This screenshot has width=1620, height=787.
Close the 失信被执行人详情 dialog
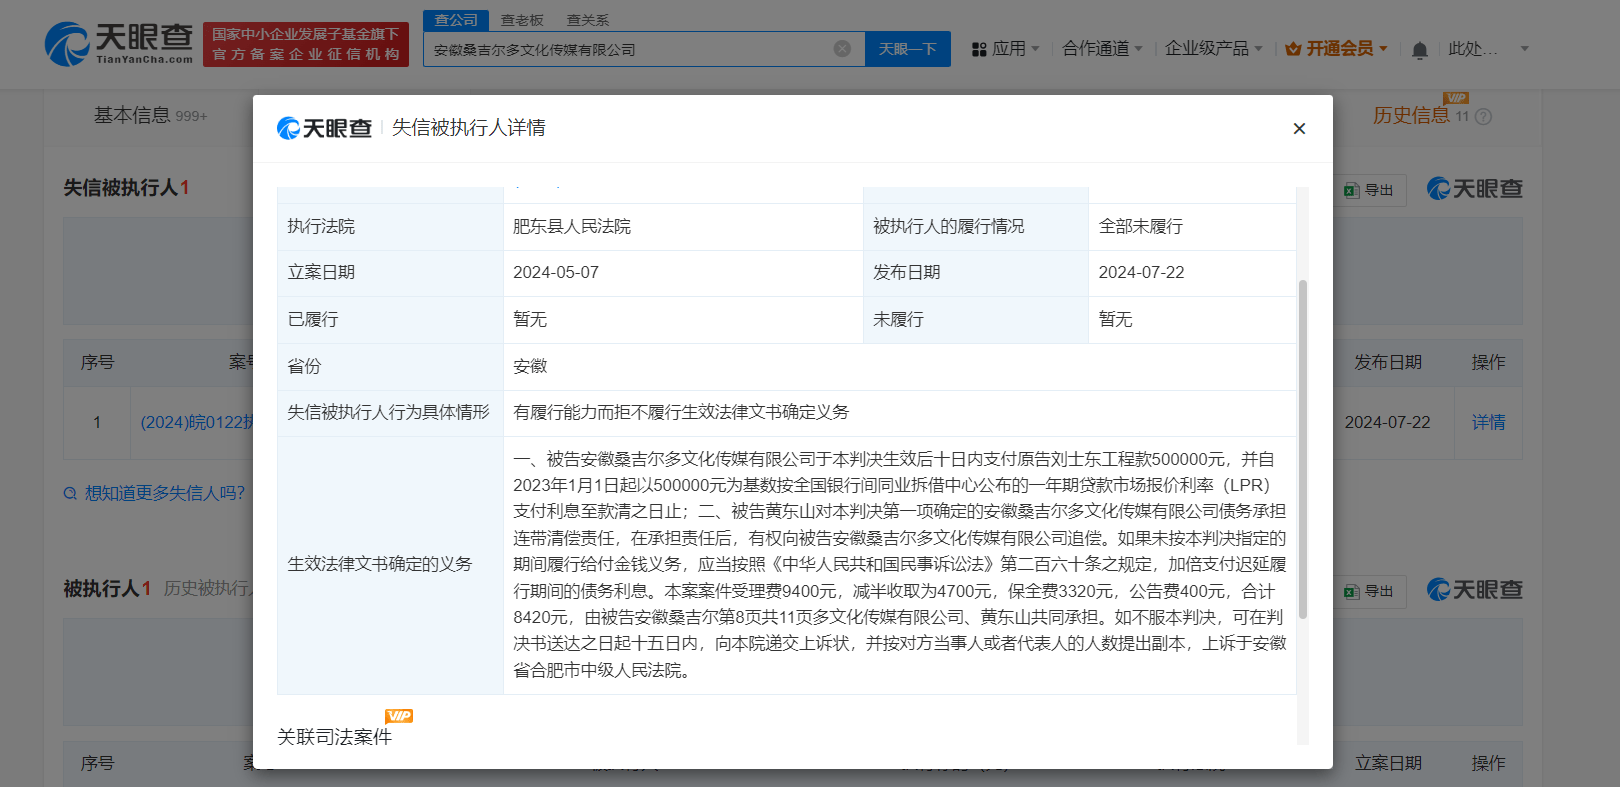pos(1299,128)
